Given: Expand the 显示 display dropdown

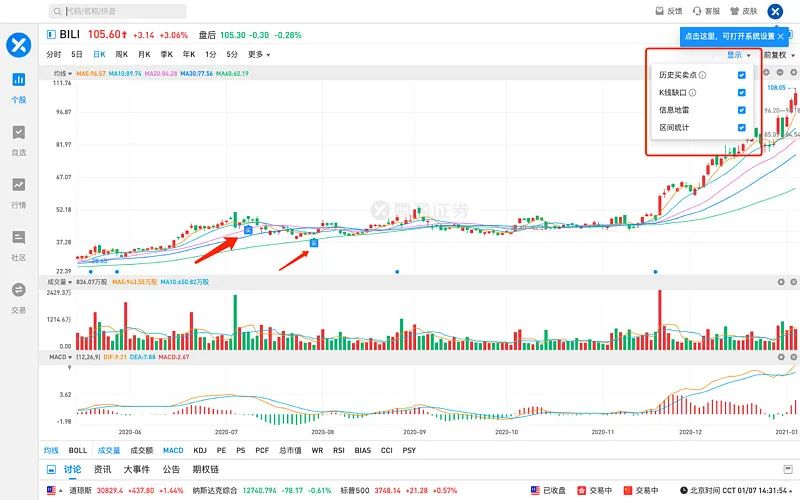Looking at the screenshot, I should [738, 55].
